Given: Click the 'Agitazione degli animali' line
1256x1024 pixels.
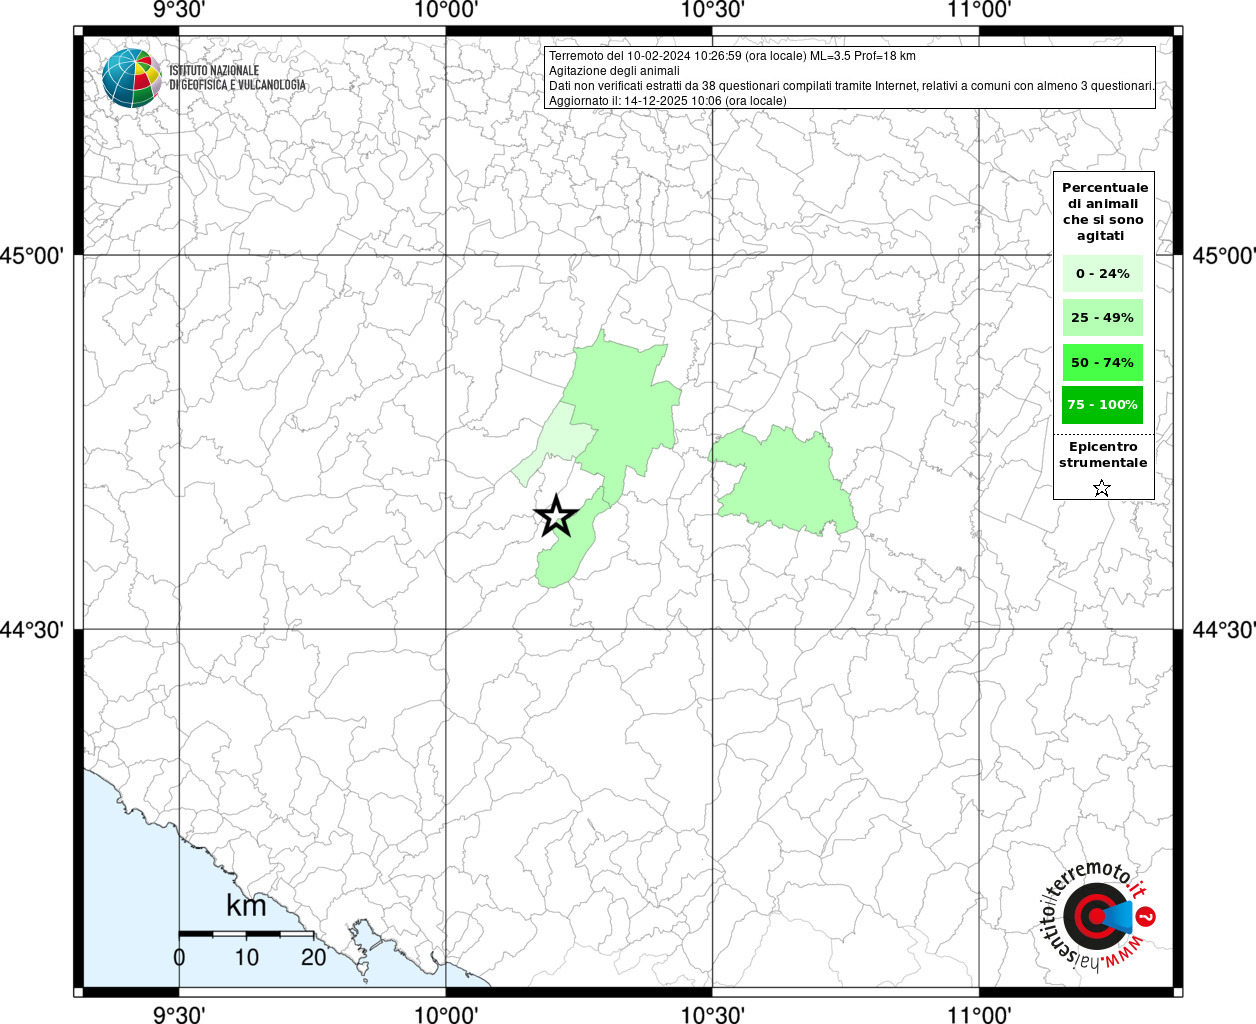Looking at the screenshot, I should [614, 71].
